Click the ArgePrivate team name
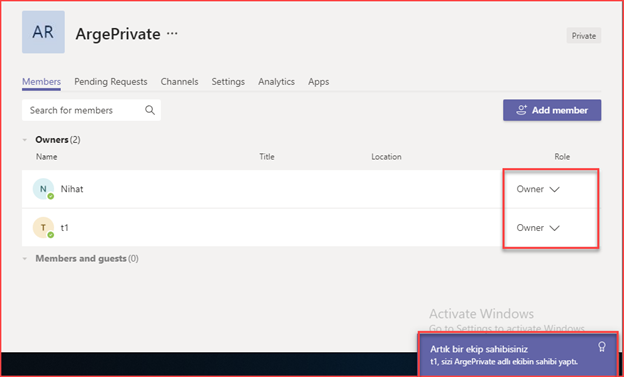This screenshot has height=377, width=624. tap(118, 34)
